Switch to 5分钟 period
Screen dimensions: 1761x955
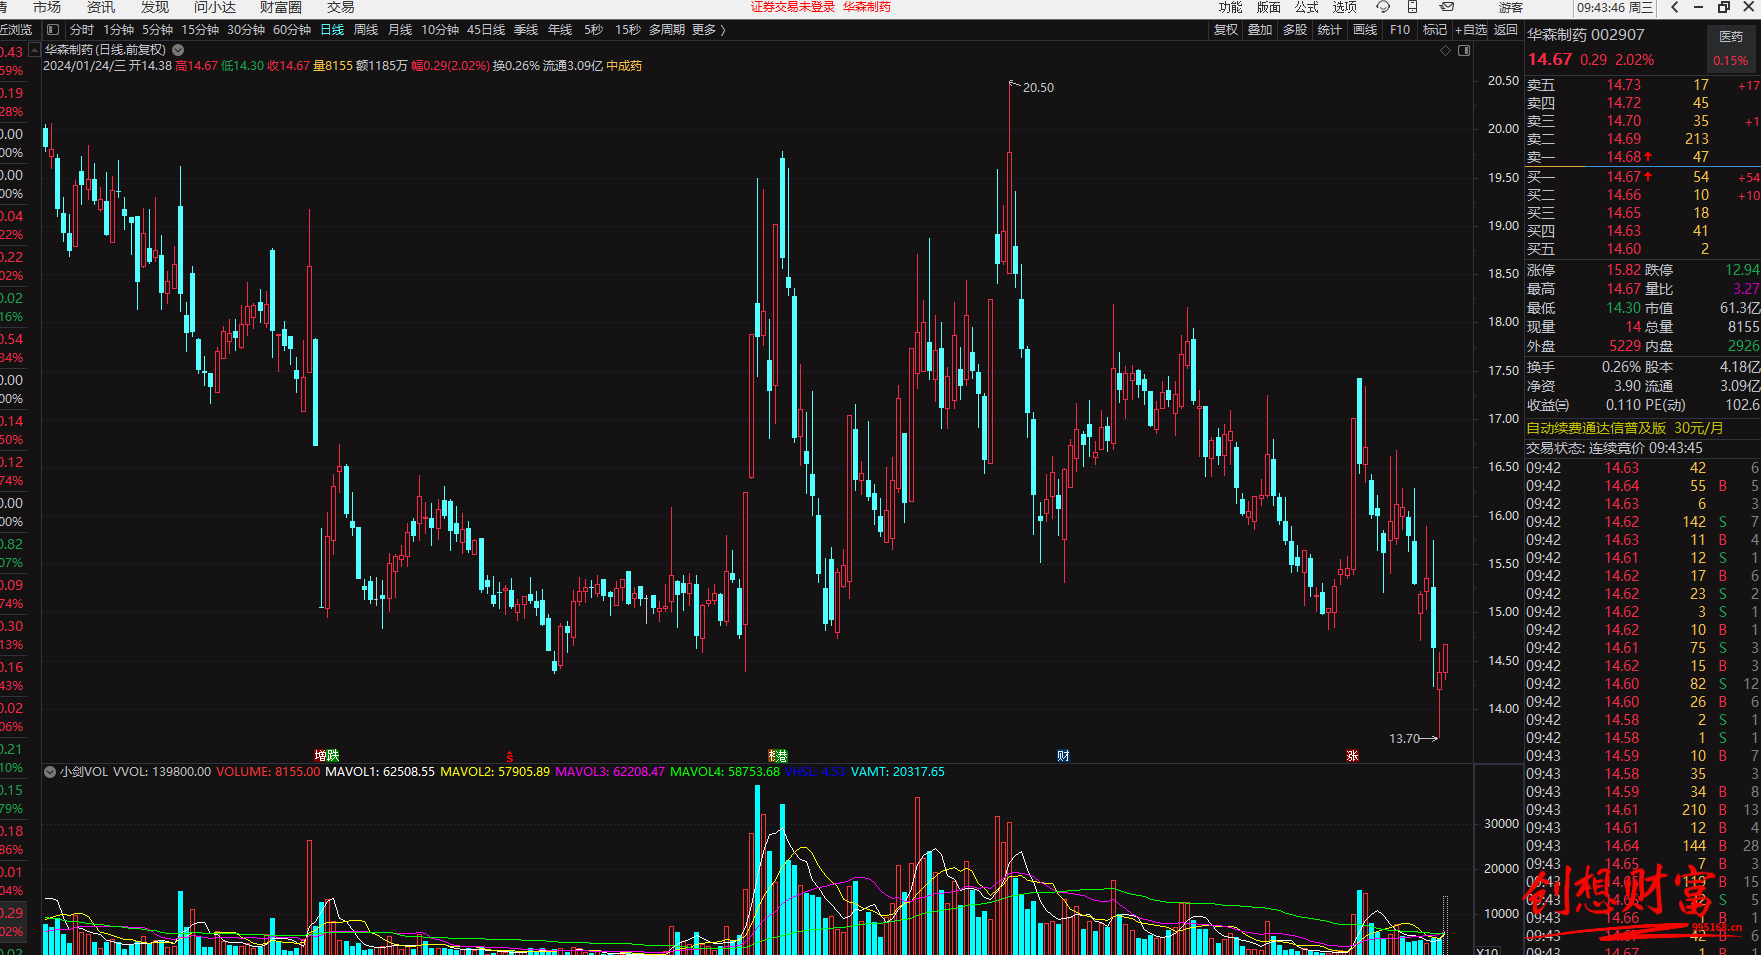tap(157, 30)
